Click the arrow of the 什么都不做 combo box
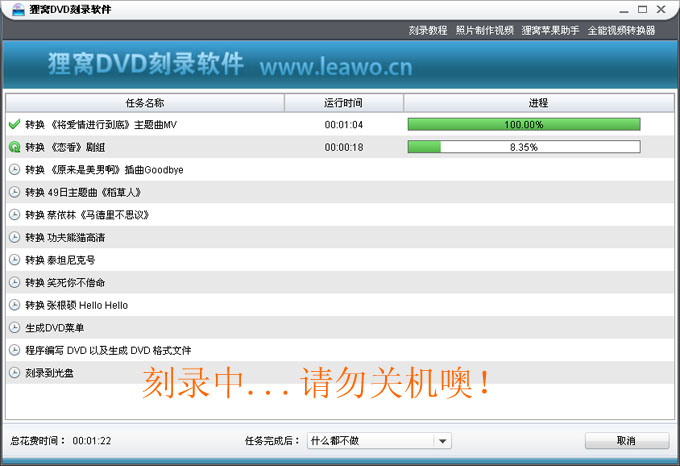 (442, 441)
